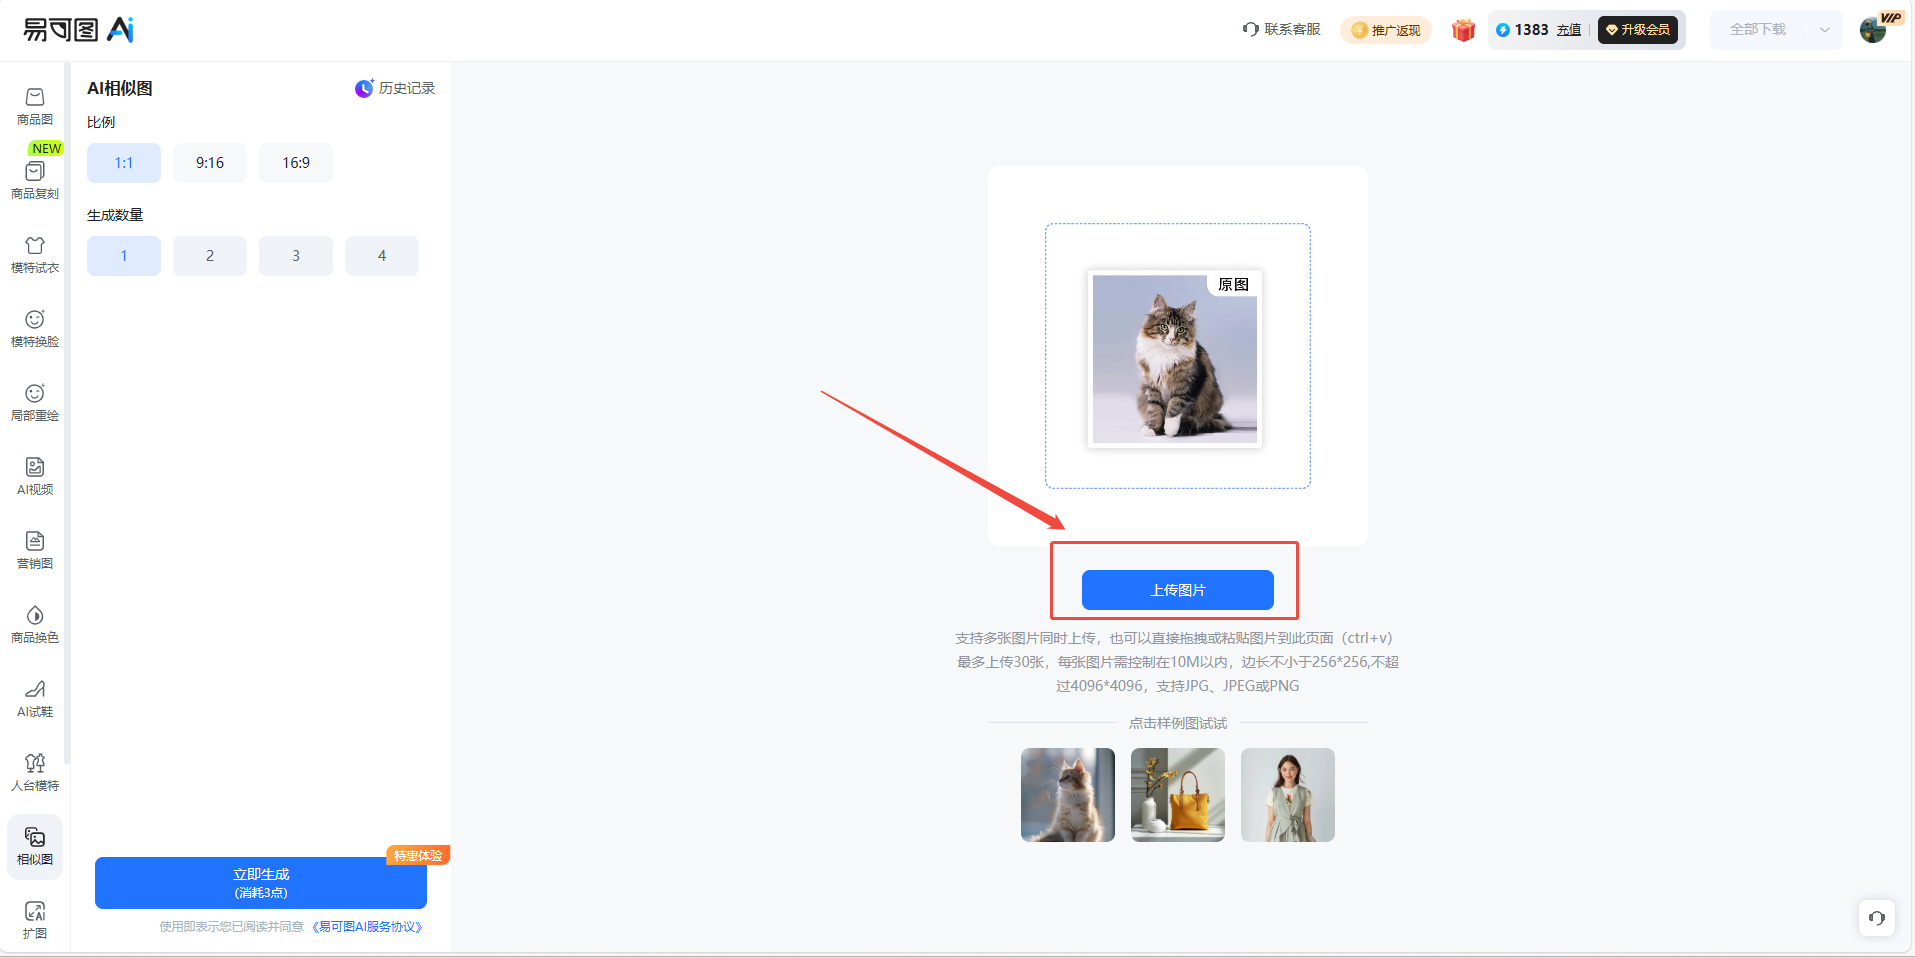Click the blue points coin icon
1915x958 pixels.
pos(1502,30)
